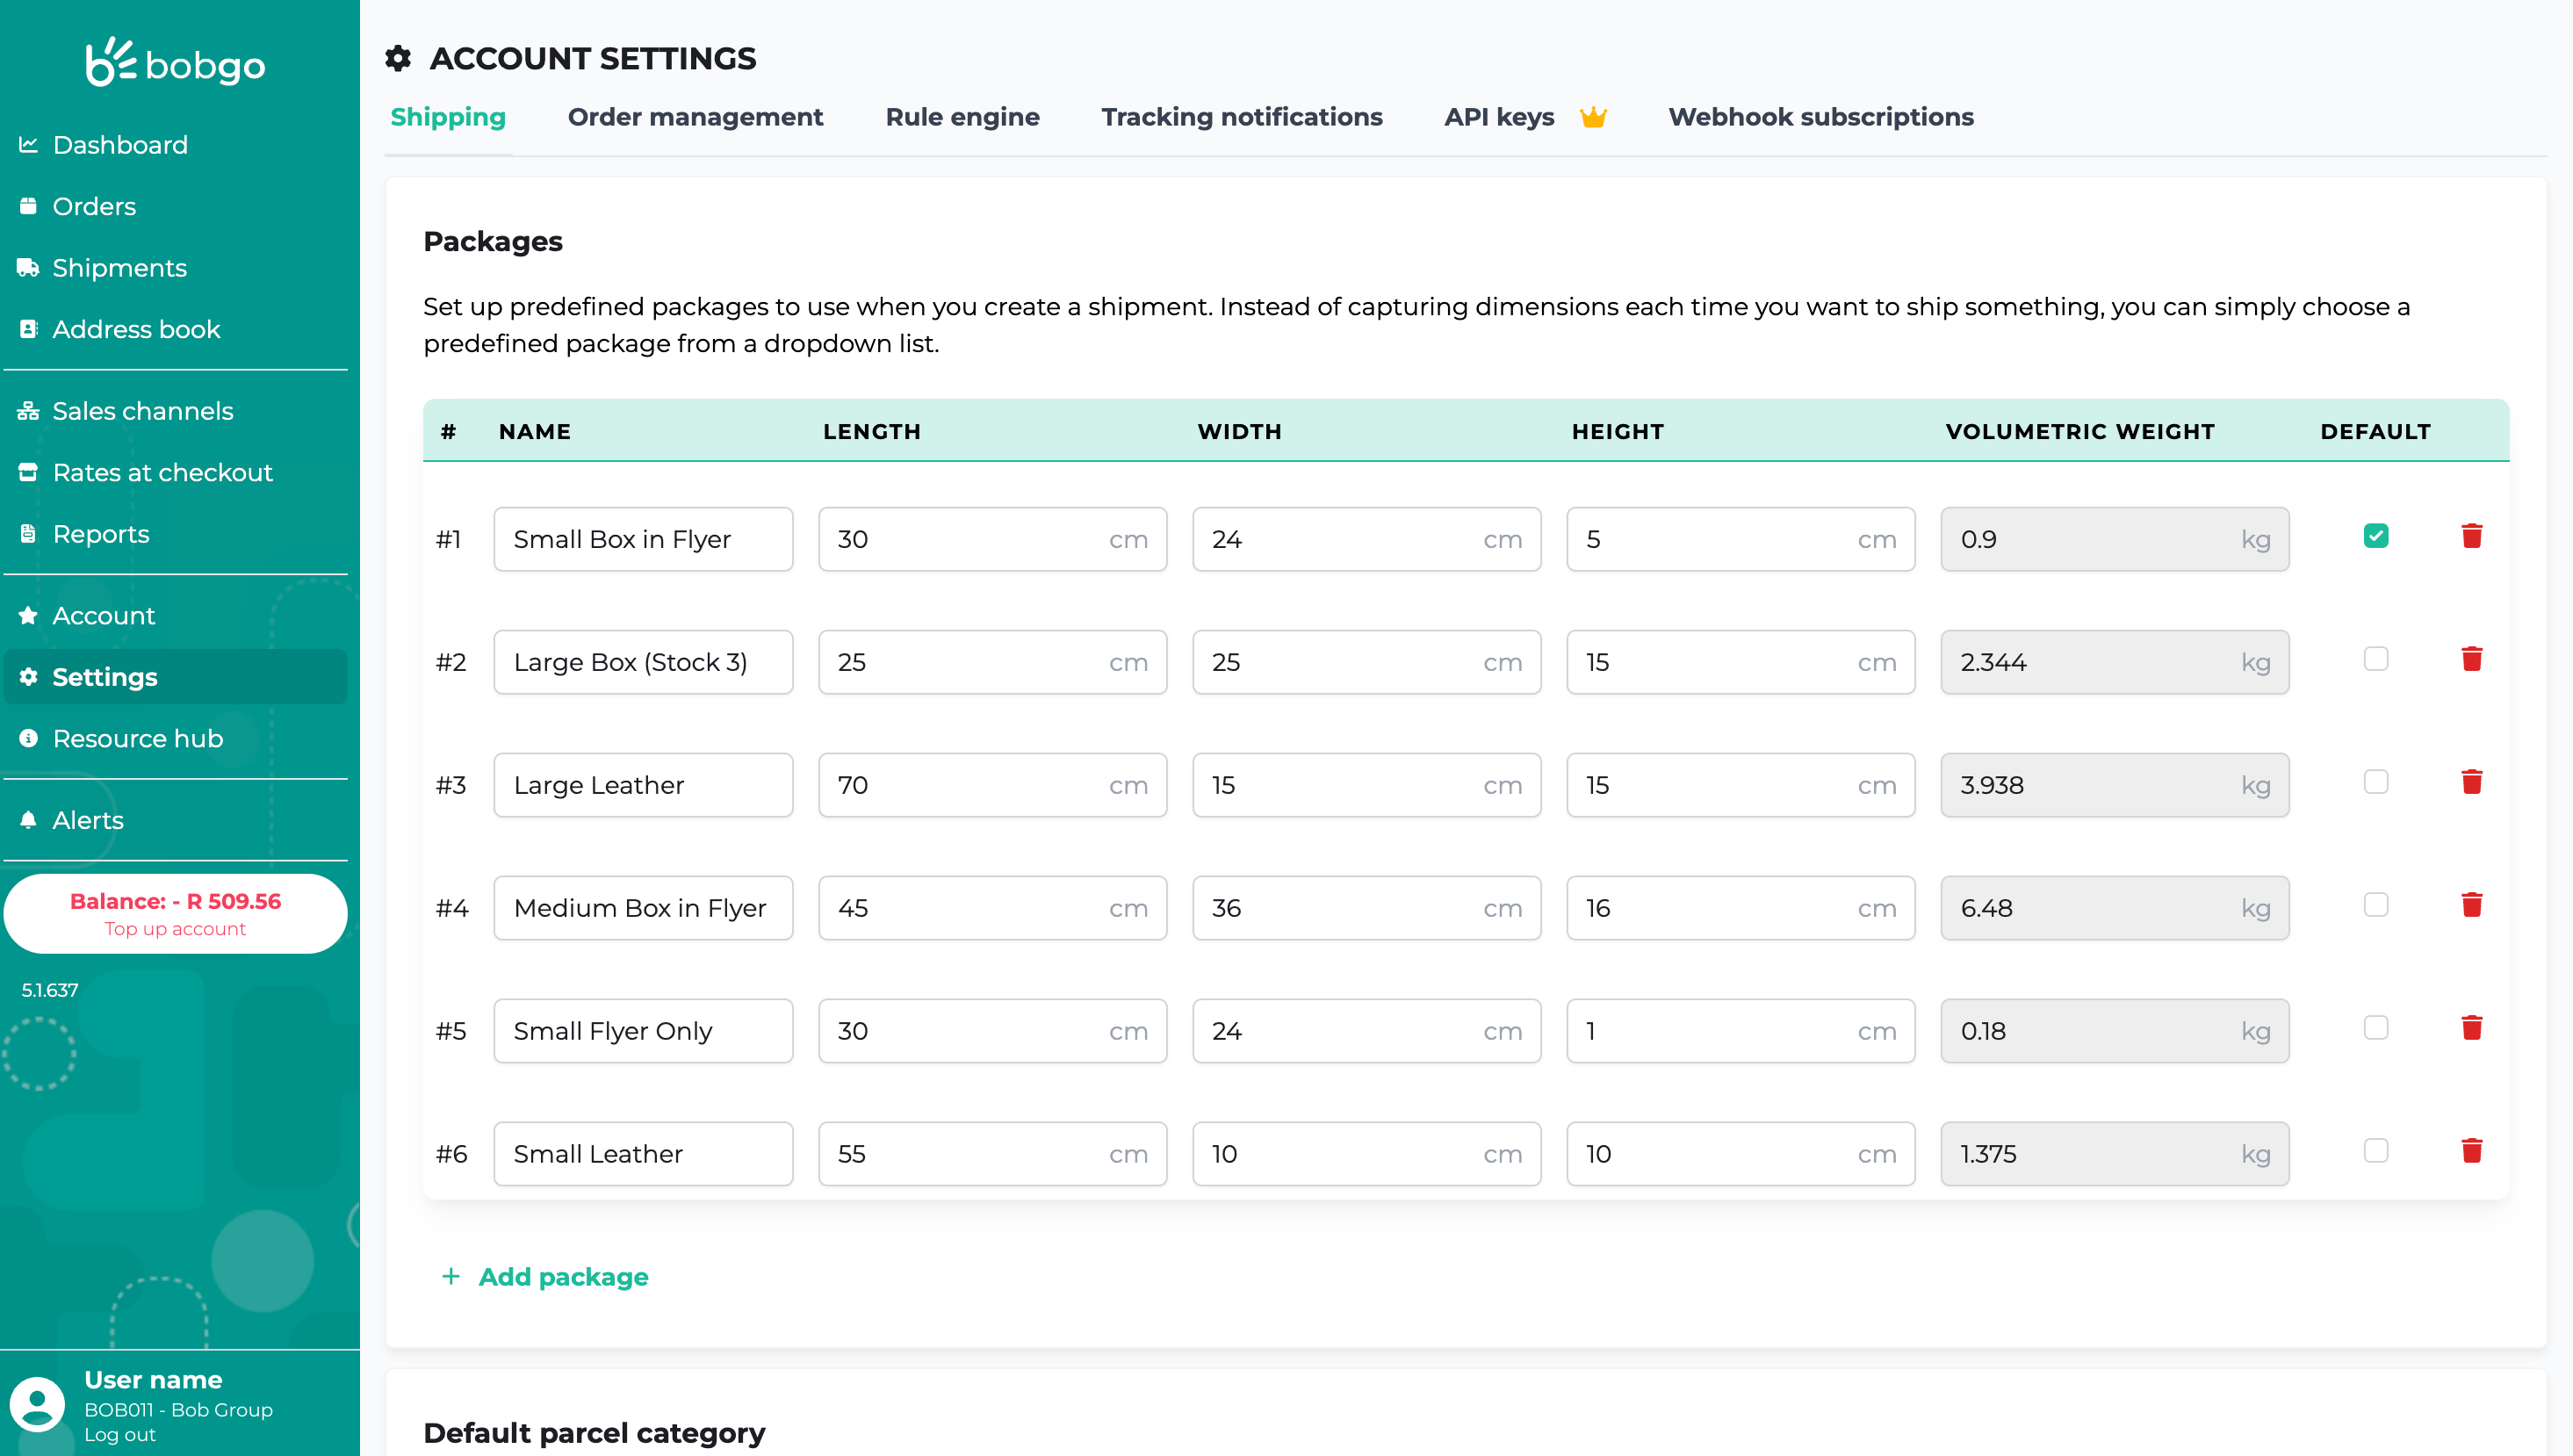Click volumetric weight 0.9 field
2573x1456 pixels.
(2115, 539)
